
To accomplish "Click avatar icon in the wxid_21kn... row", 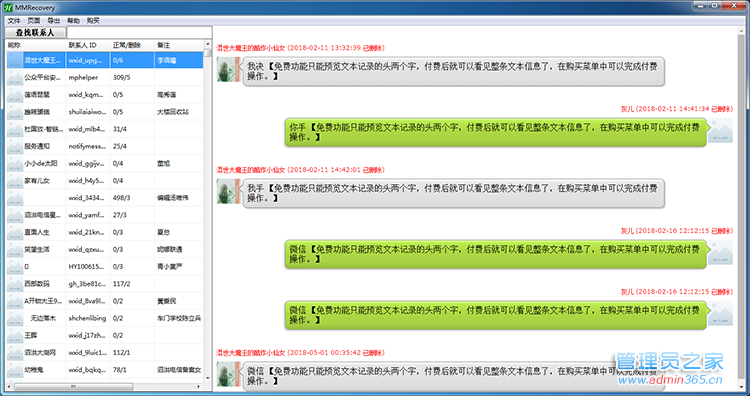I will tap(15, 232).
